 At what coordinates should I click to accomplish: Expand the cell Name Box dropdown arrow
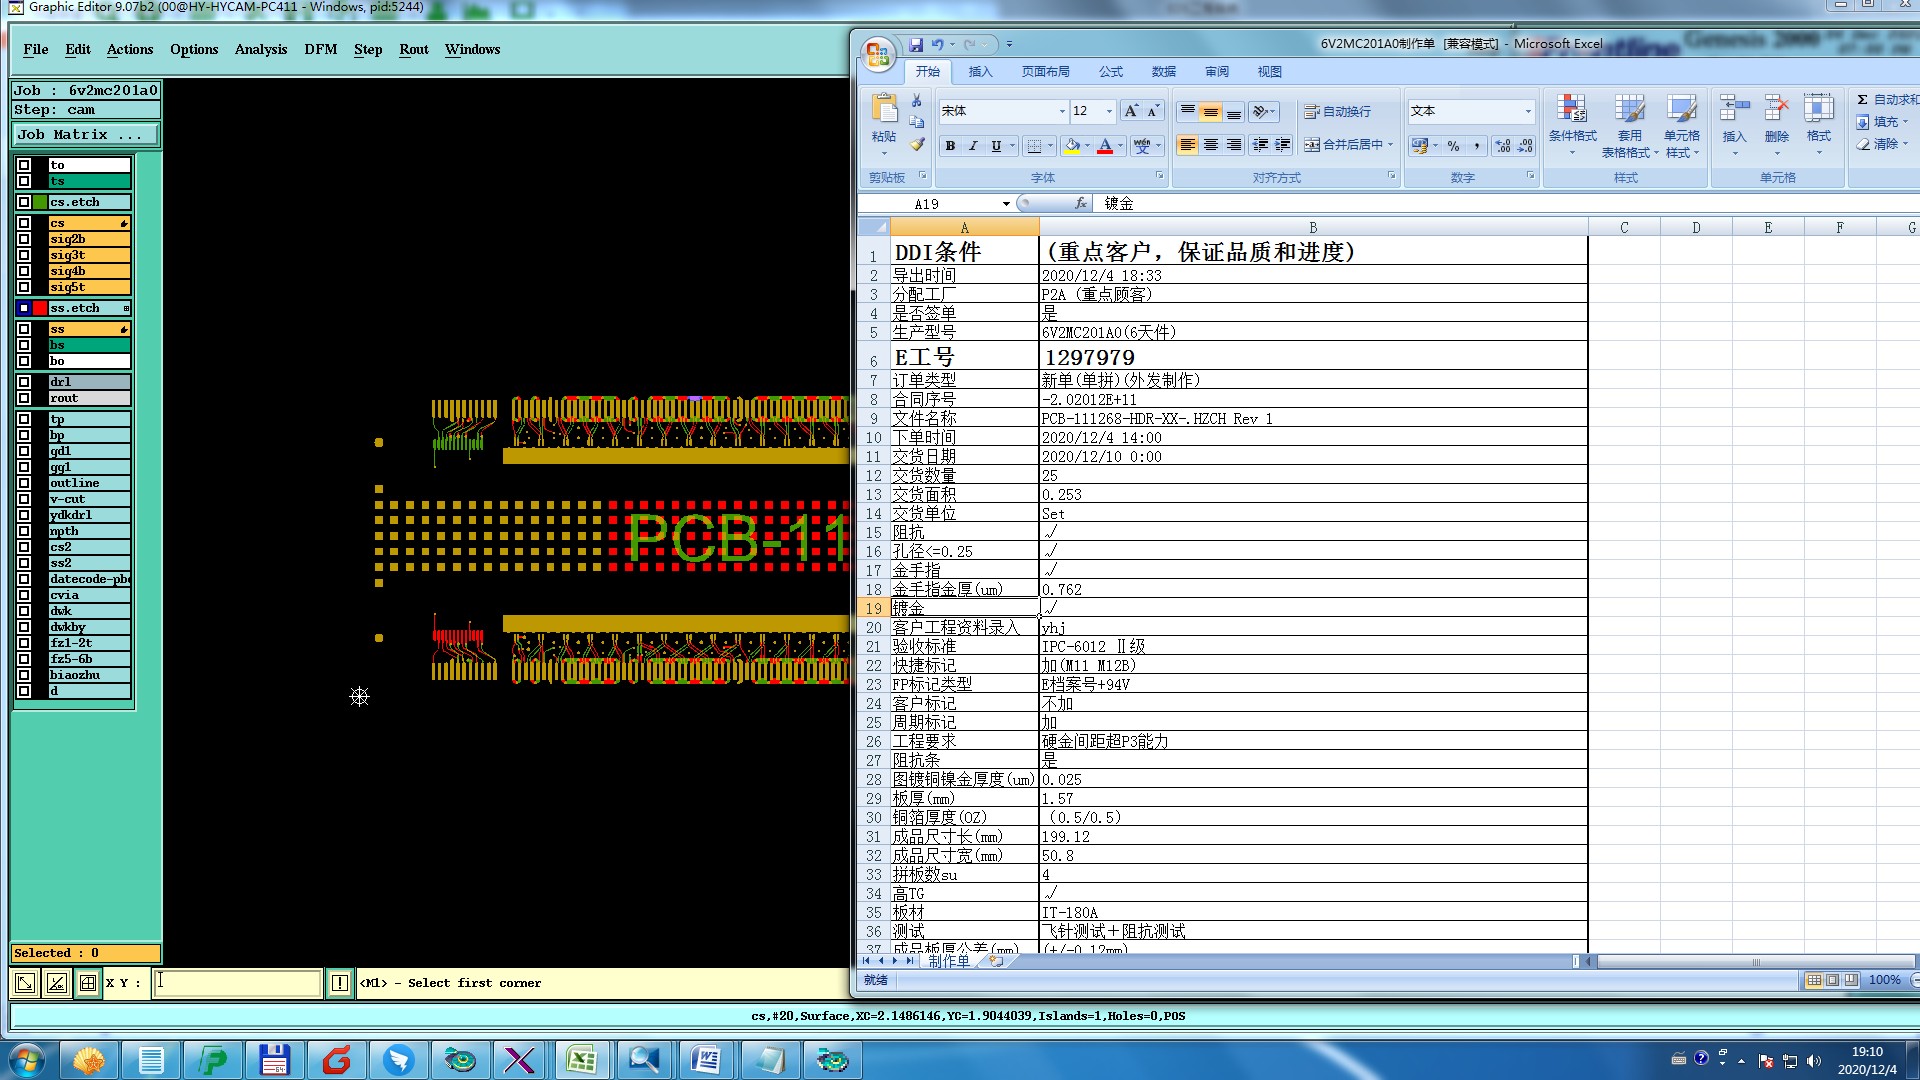(x=1006, y=204)
